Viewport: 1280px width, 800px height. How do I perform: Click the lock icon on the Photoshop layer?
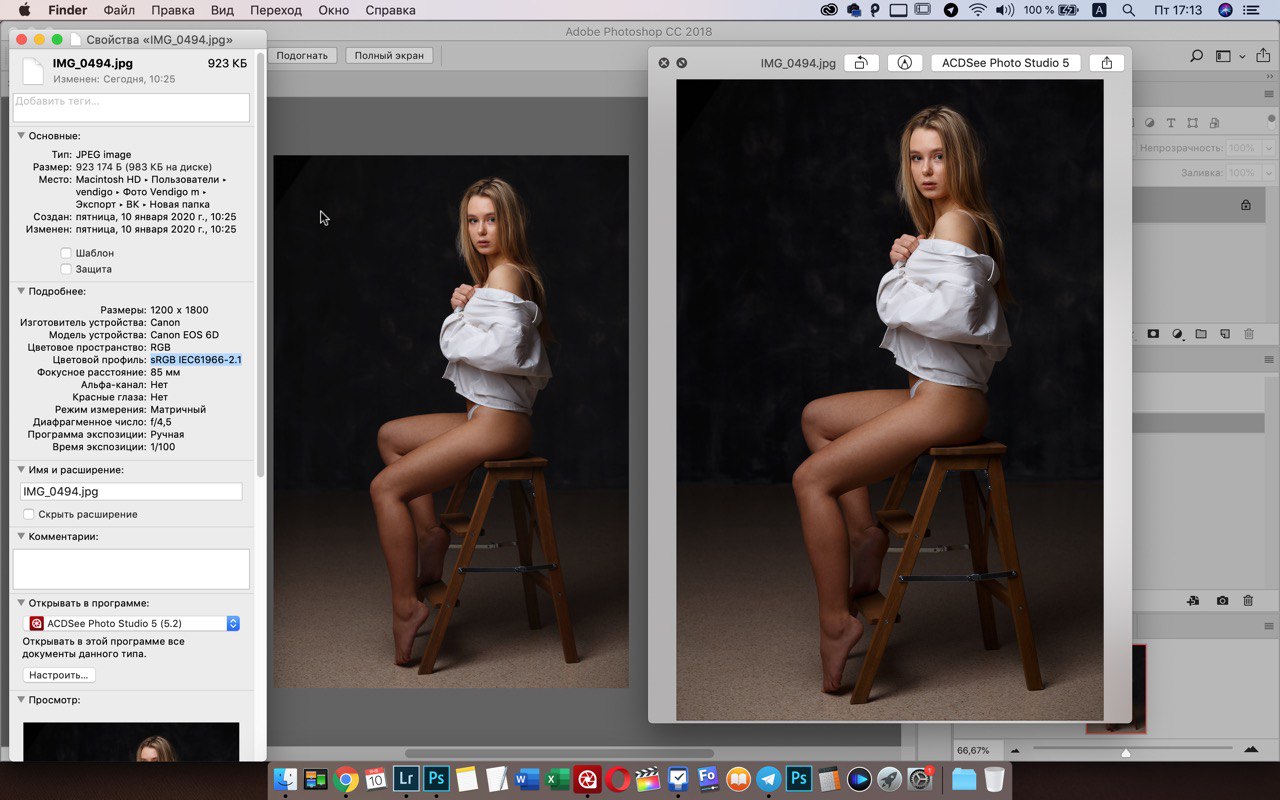pos(1245,205)
